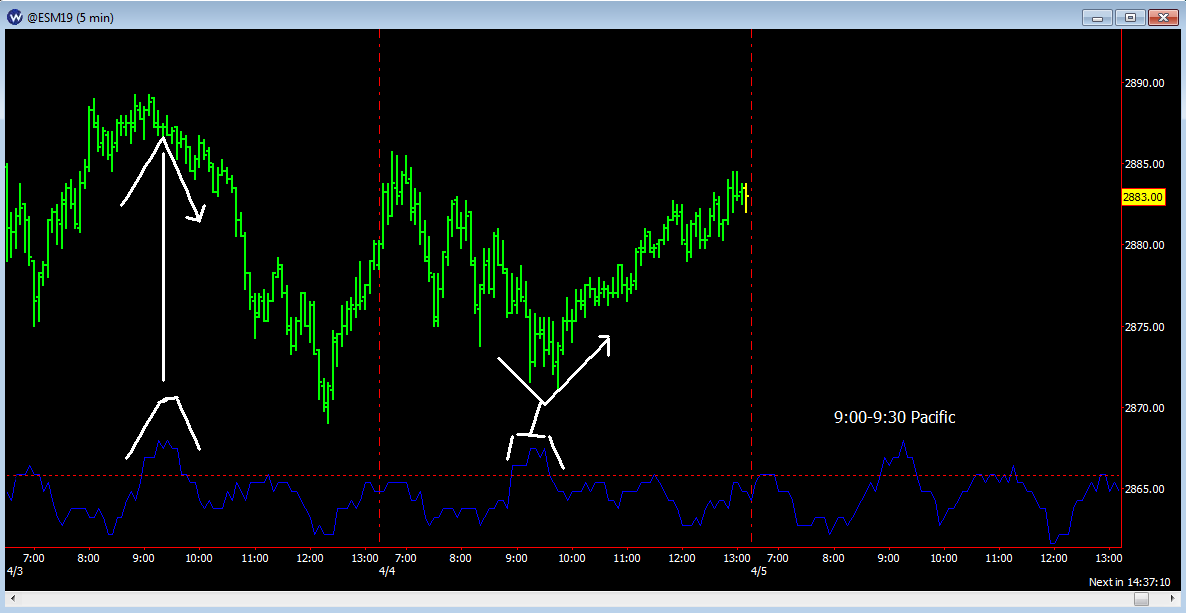This screenshot has height=613, width=1186.
Task: Click the 11:00 time label in 4/4 session
Action: [x=627, y=558]
